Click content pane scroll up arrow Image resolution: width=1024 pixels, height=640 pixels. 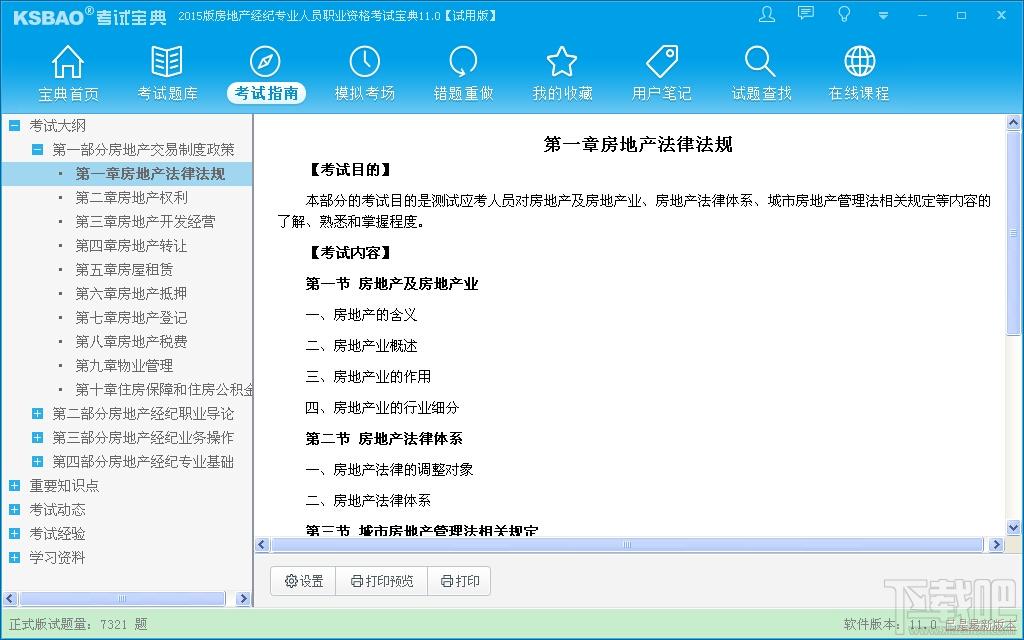tap(1014, 122)
